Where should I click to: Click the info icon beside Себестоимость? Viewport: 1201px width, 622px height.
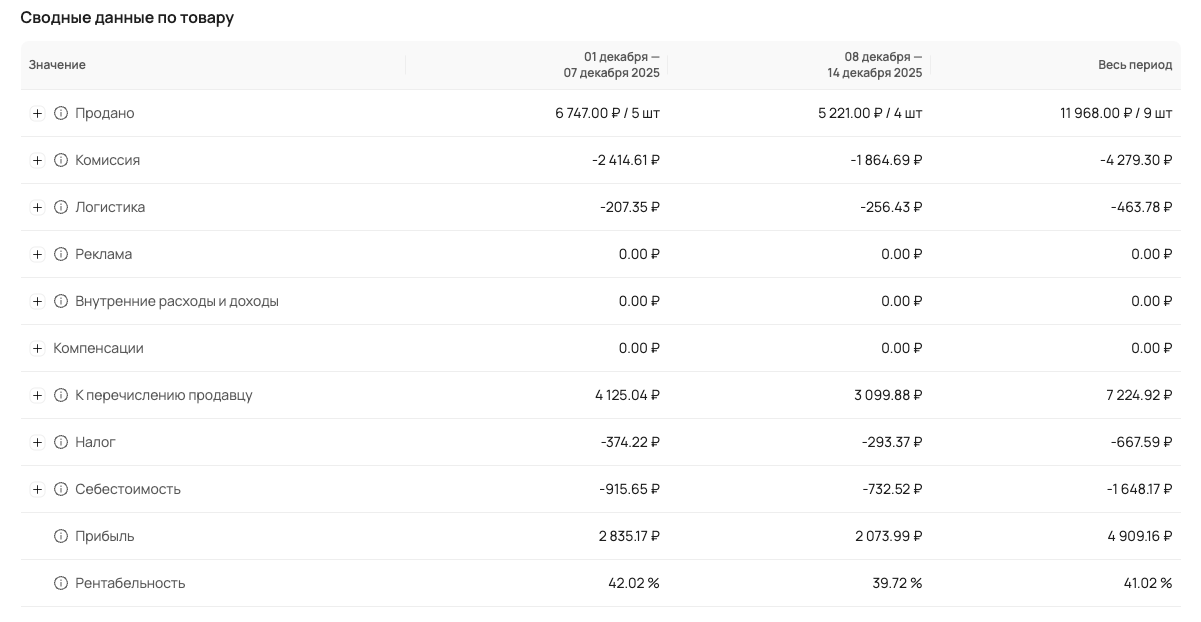click(x=61, y=489)
